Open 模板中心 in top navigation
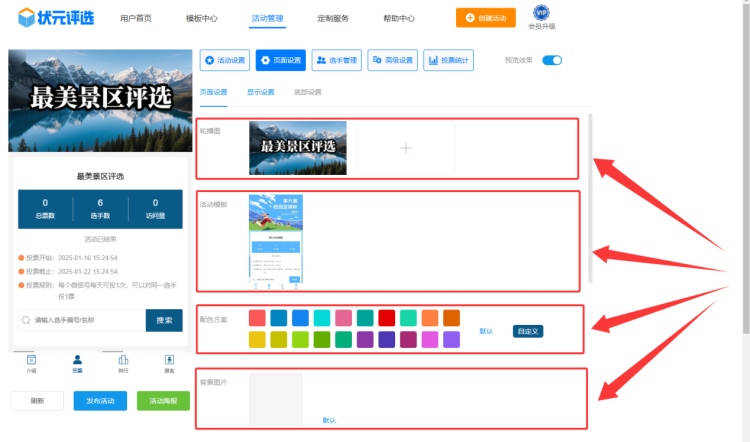 (x=201, y=18)
